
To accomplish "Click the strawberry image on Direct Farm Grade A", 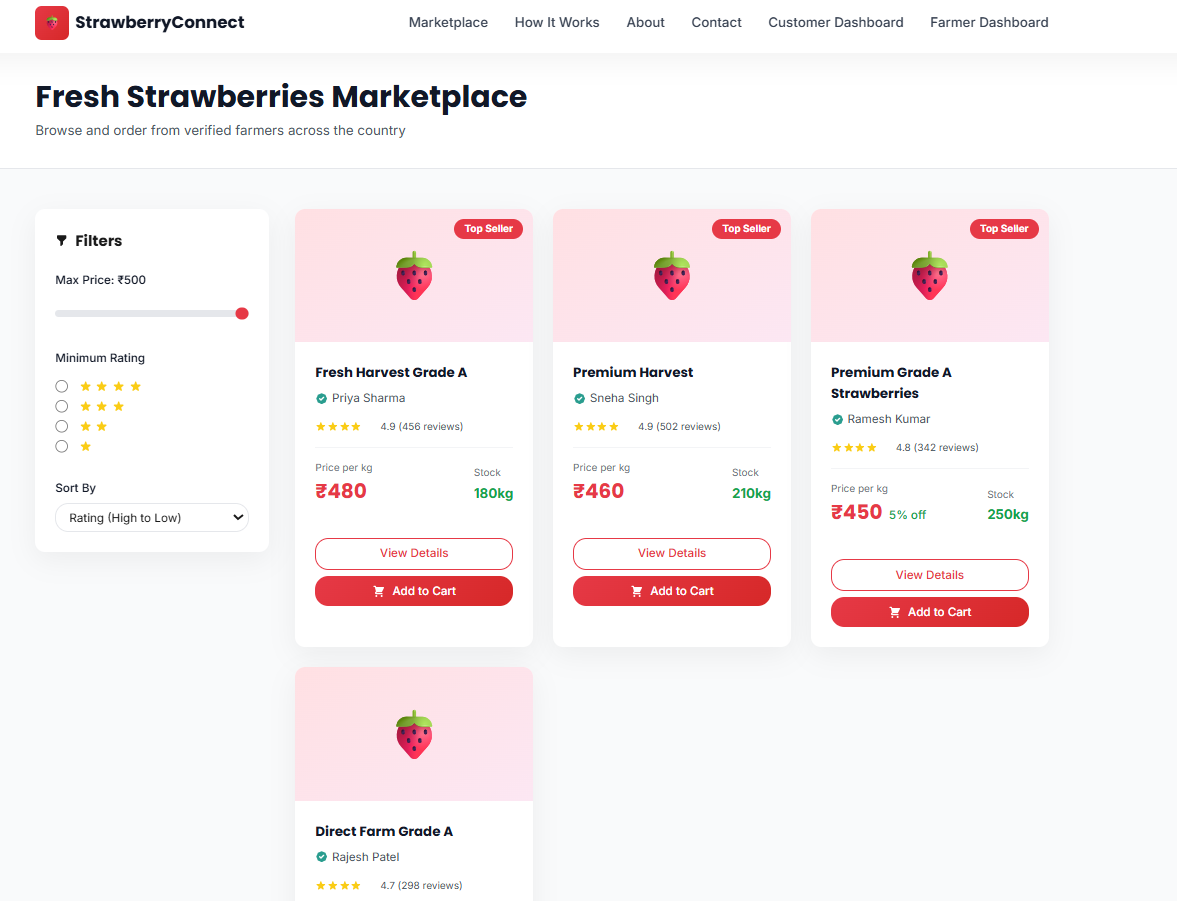I will pyautogui.click(x=414, y=735).
